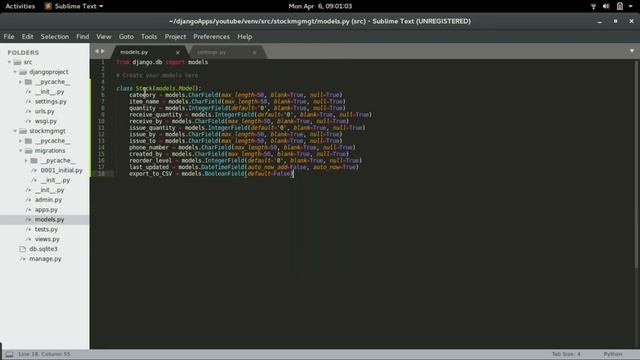
Task: Open __init__.py under djangoproject
Action: pos(49,91)
